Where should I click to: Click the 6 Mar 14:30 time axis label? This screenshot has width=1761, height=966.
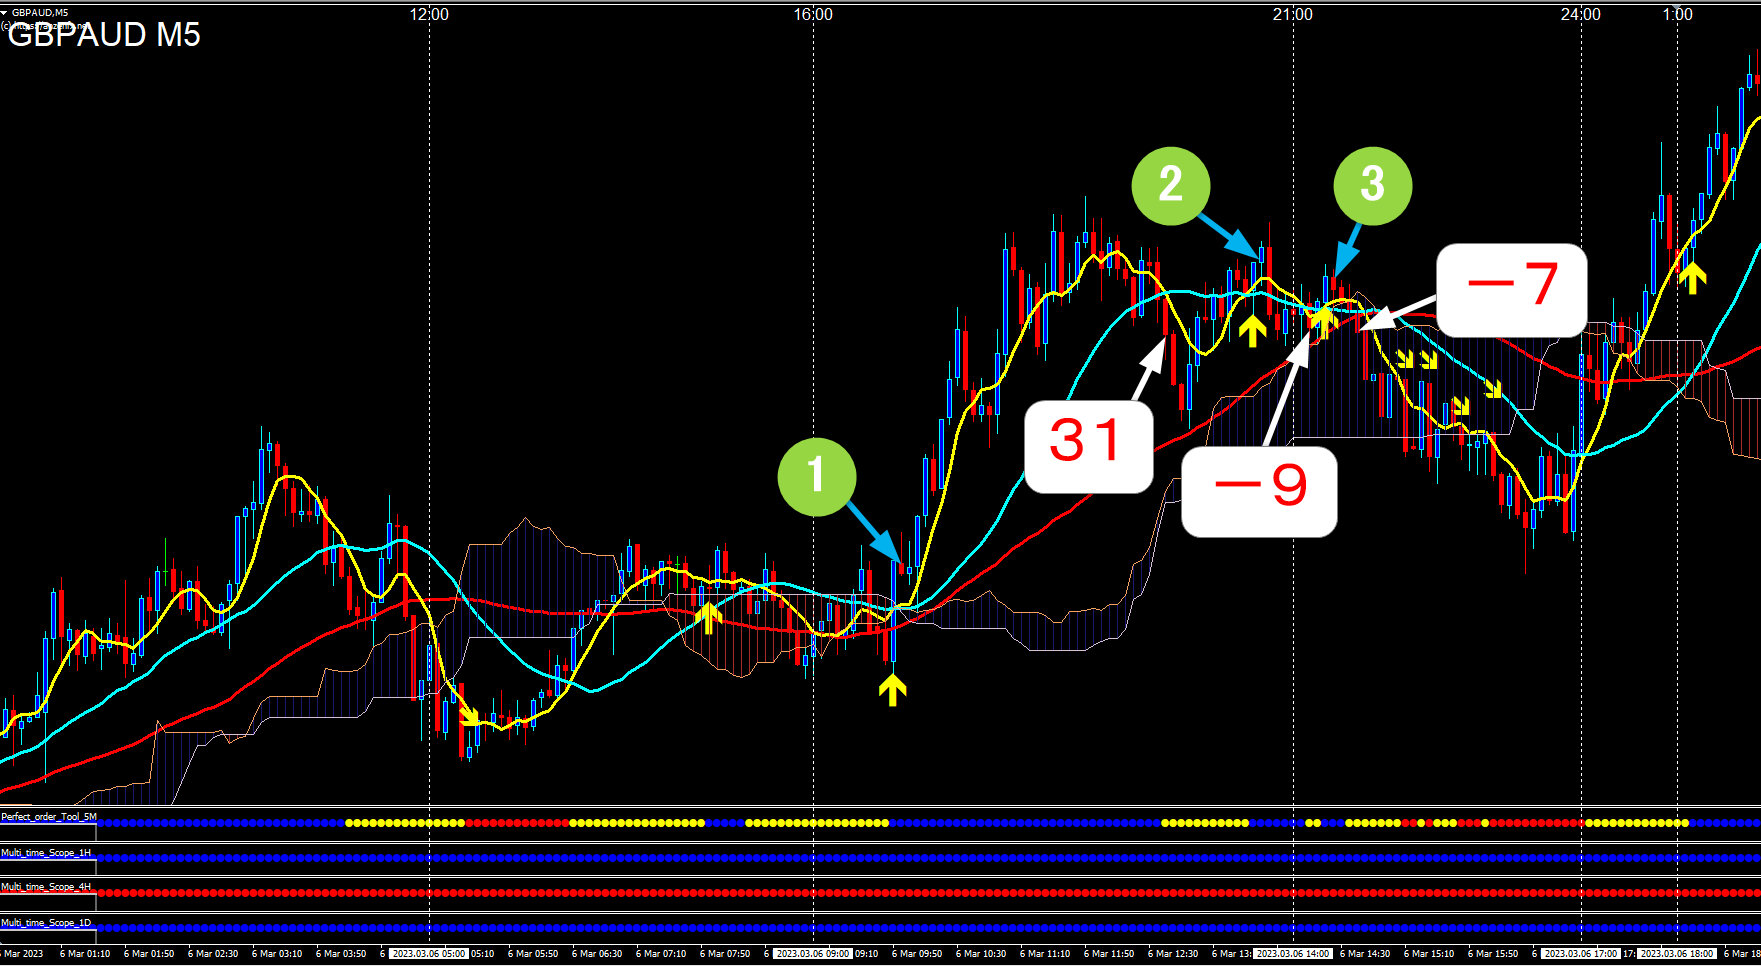pyautogui.click(x=1365, y=954)
